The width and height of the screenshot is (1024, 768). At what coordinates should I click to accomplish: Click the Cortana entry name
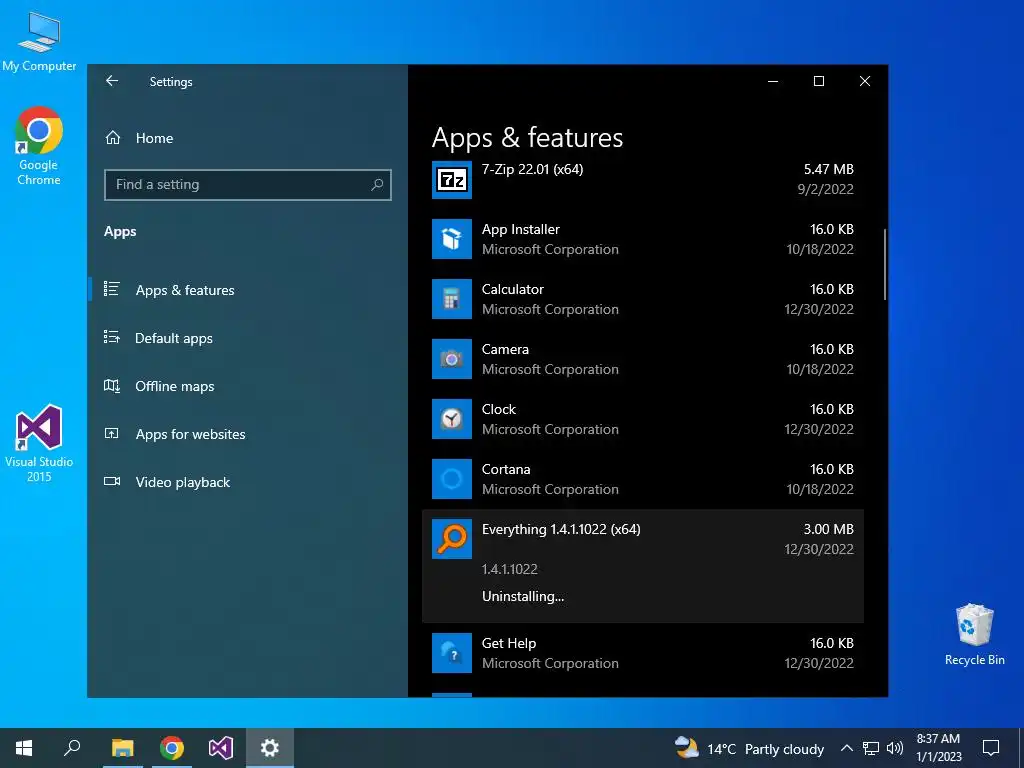[x=506, y=470]
